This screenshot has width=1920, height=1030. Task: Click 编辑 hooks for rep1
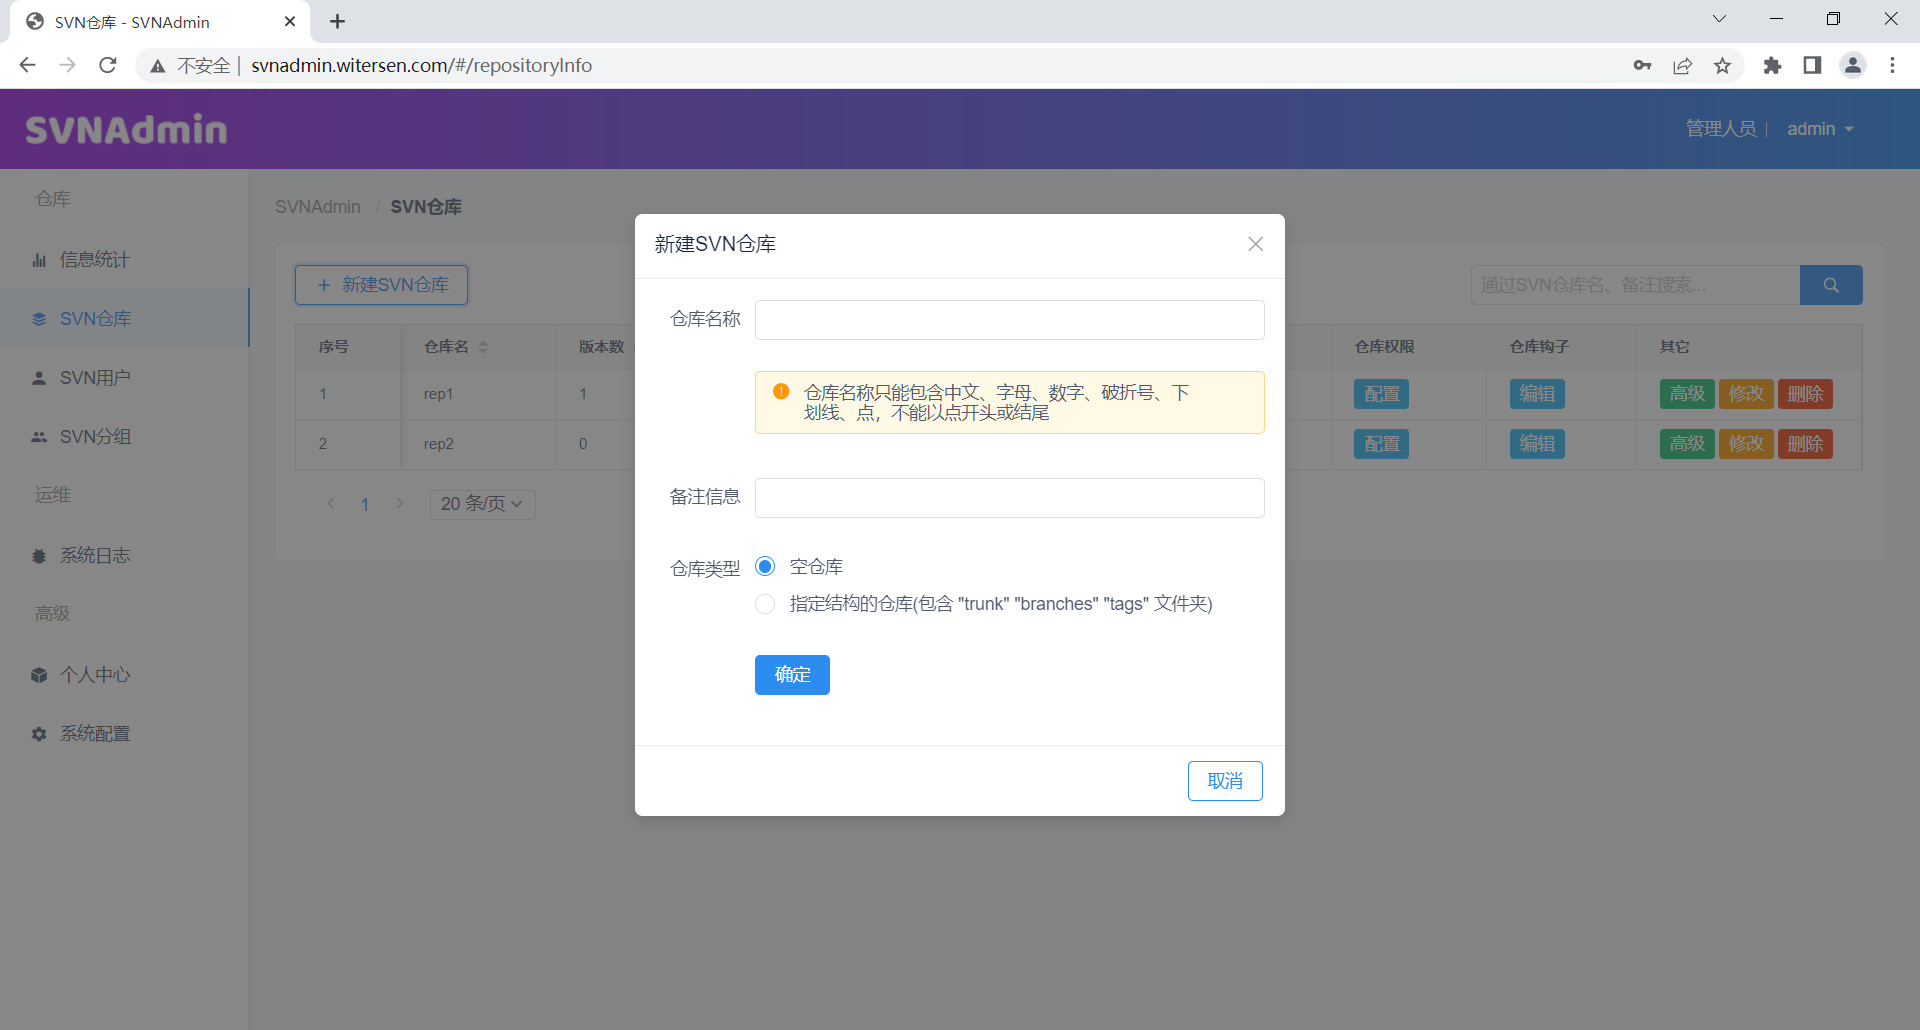[x=1537, y=394]
